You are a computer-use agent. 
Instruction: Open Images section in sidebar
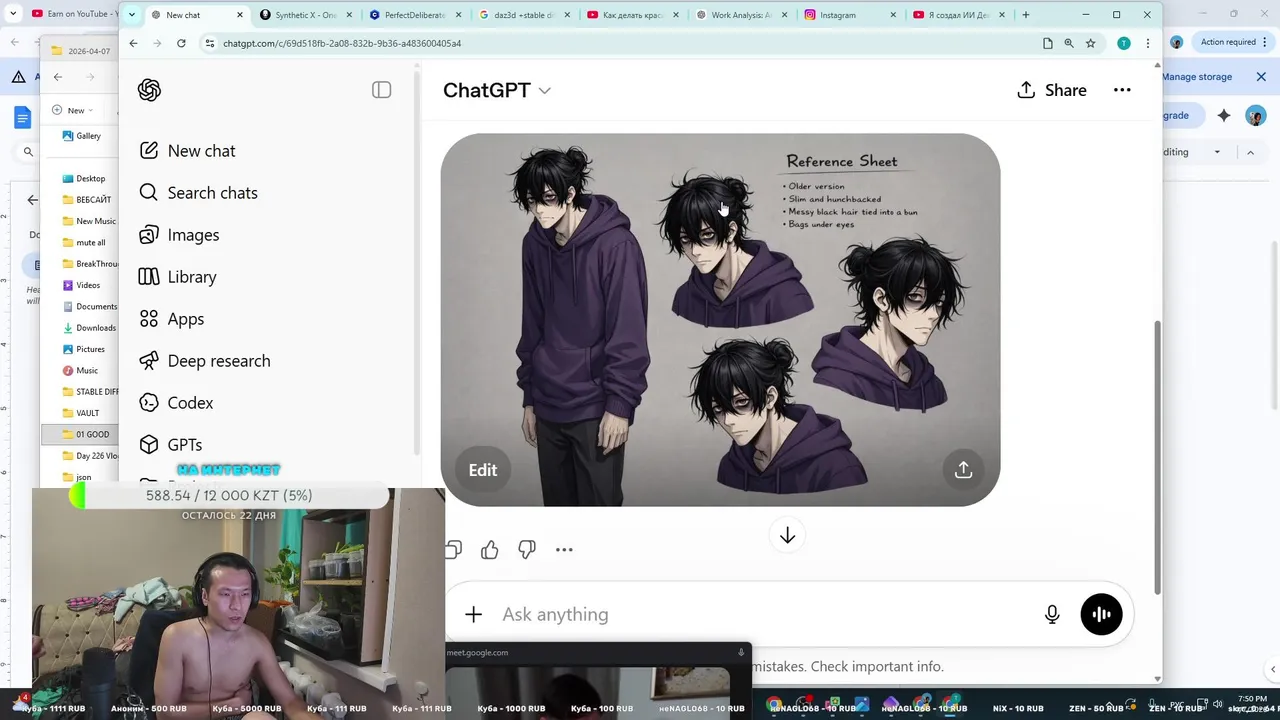180,235
